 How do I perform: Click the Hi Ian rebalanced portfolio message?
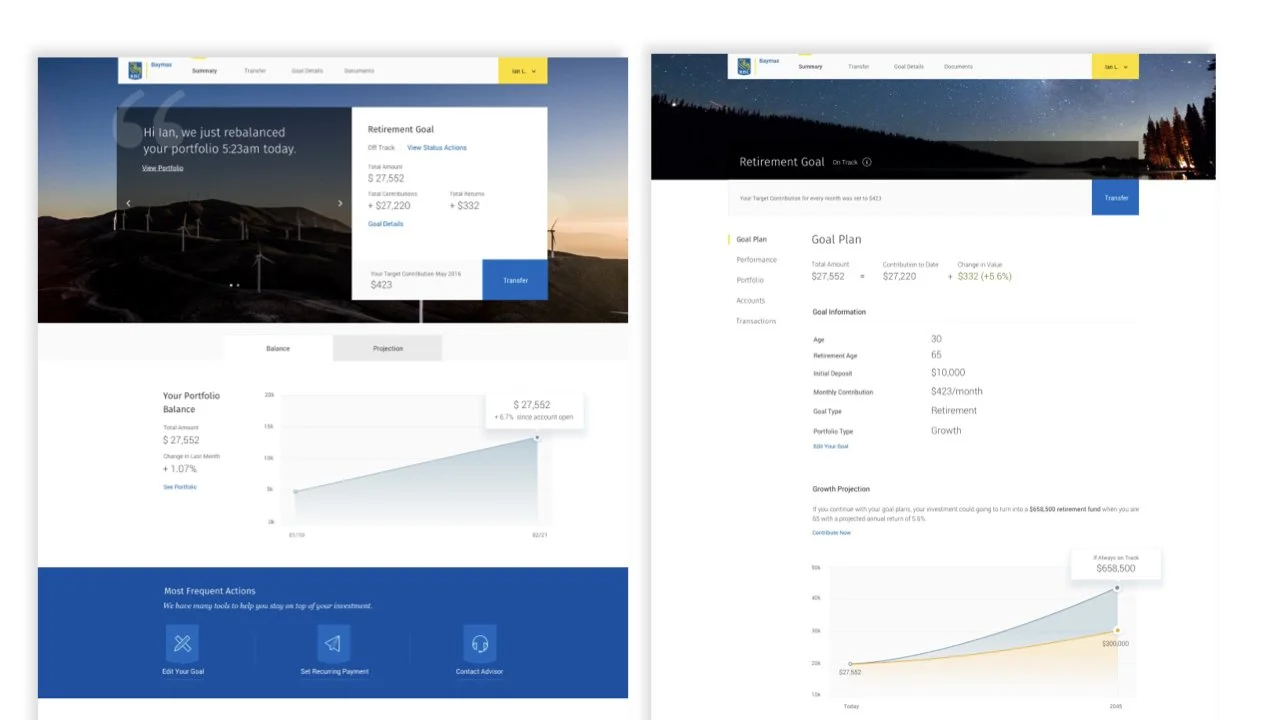click(x=219, y=140)
